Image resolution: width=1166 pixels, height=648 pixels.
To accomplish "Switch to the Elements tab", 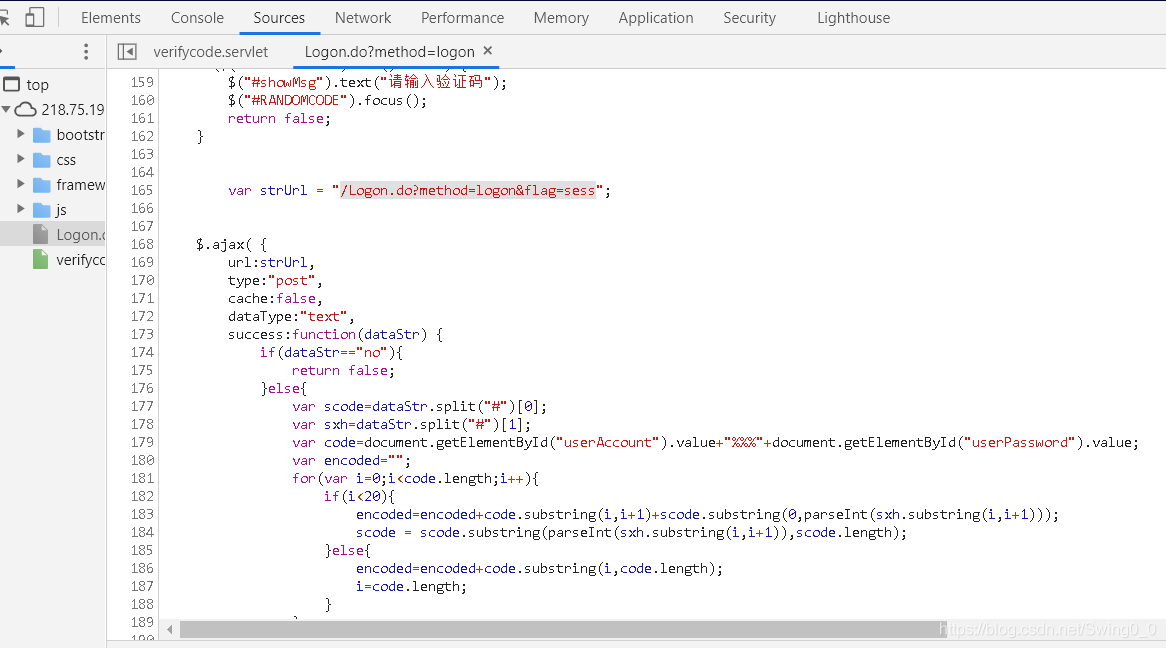I will [x=111, y=18].
